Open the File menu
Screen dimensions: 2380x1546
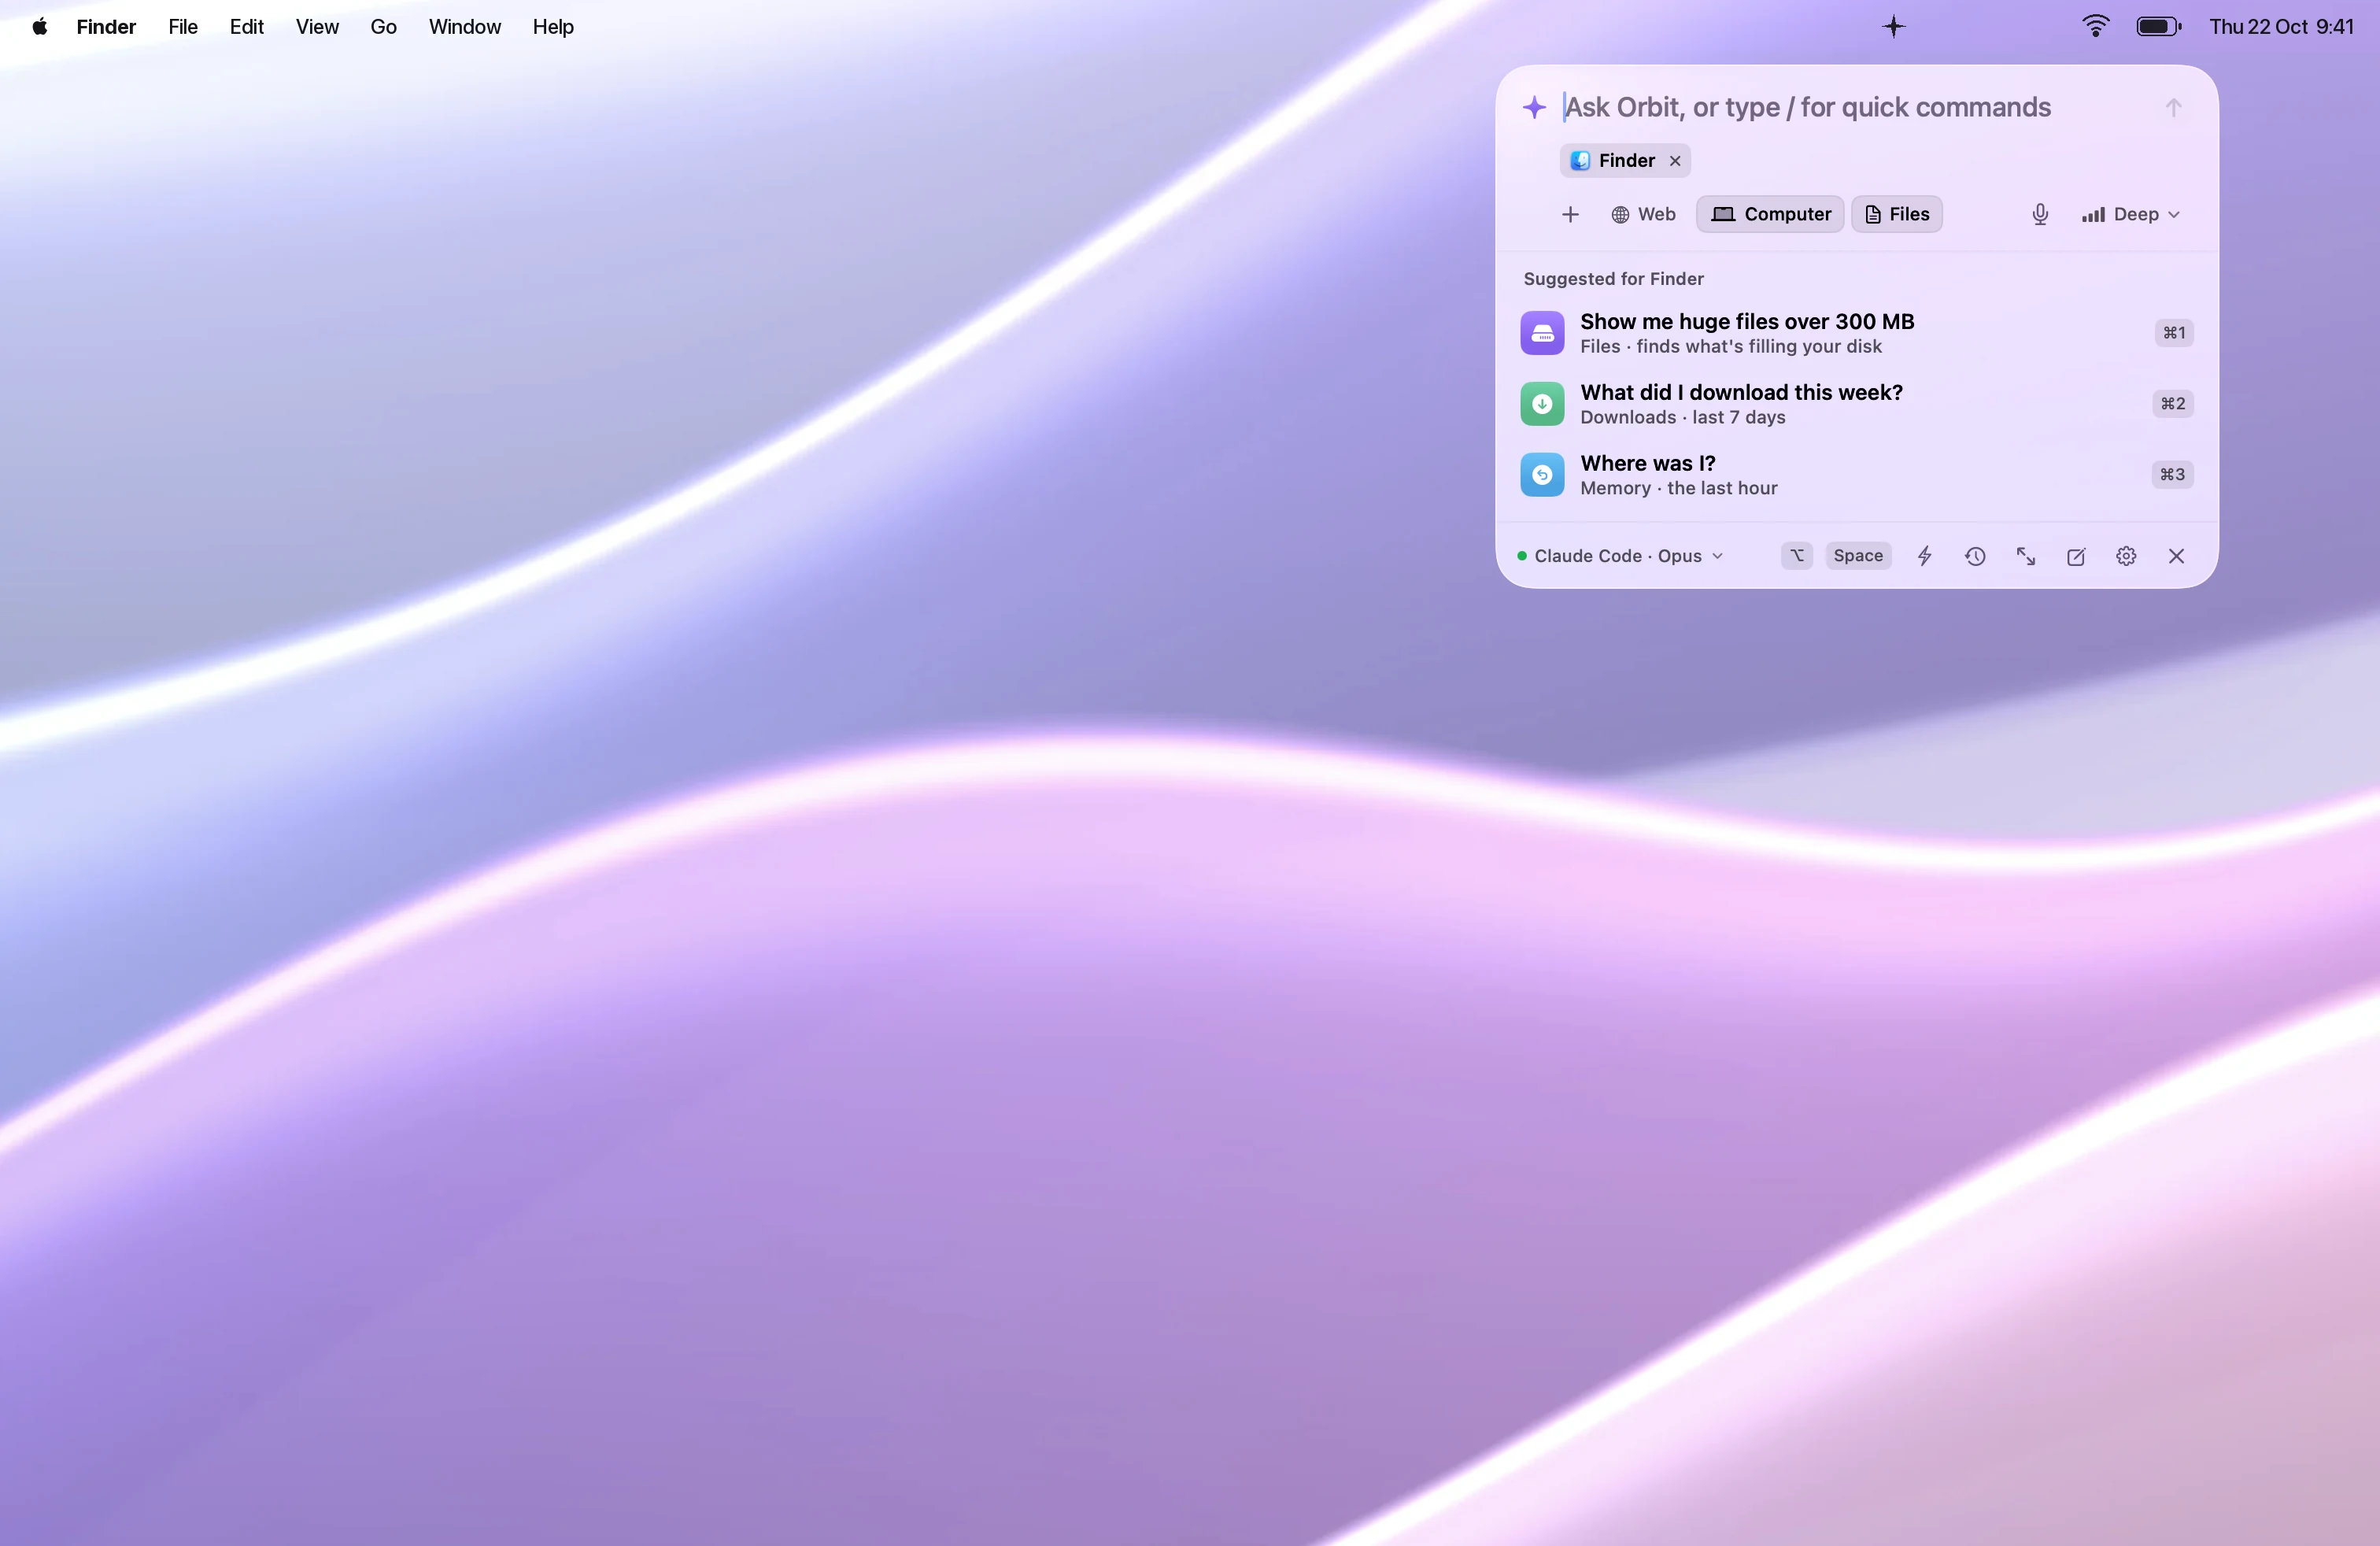183,27
